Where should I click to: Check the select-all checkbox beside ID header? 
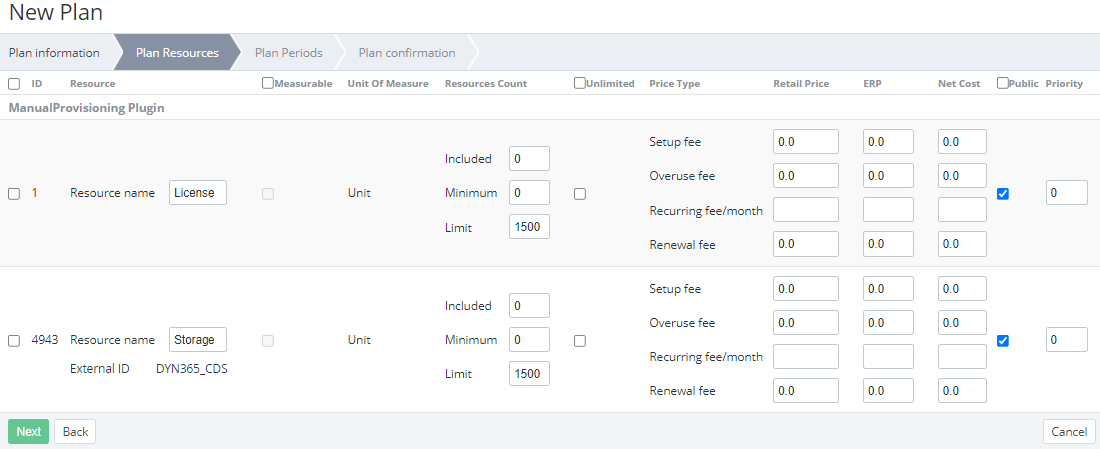click(x=14, y=84)
